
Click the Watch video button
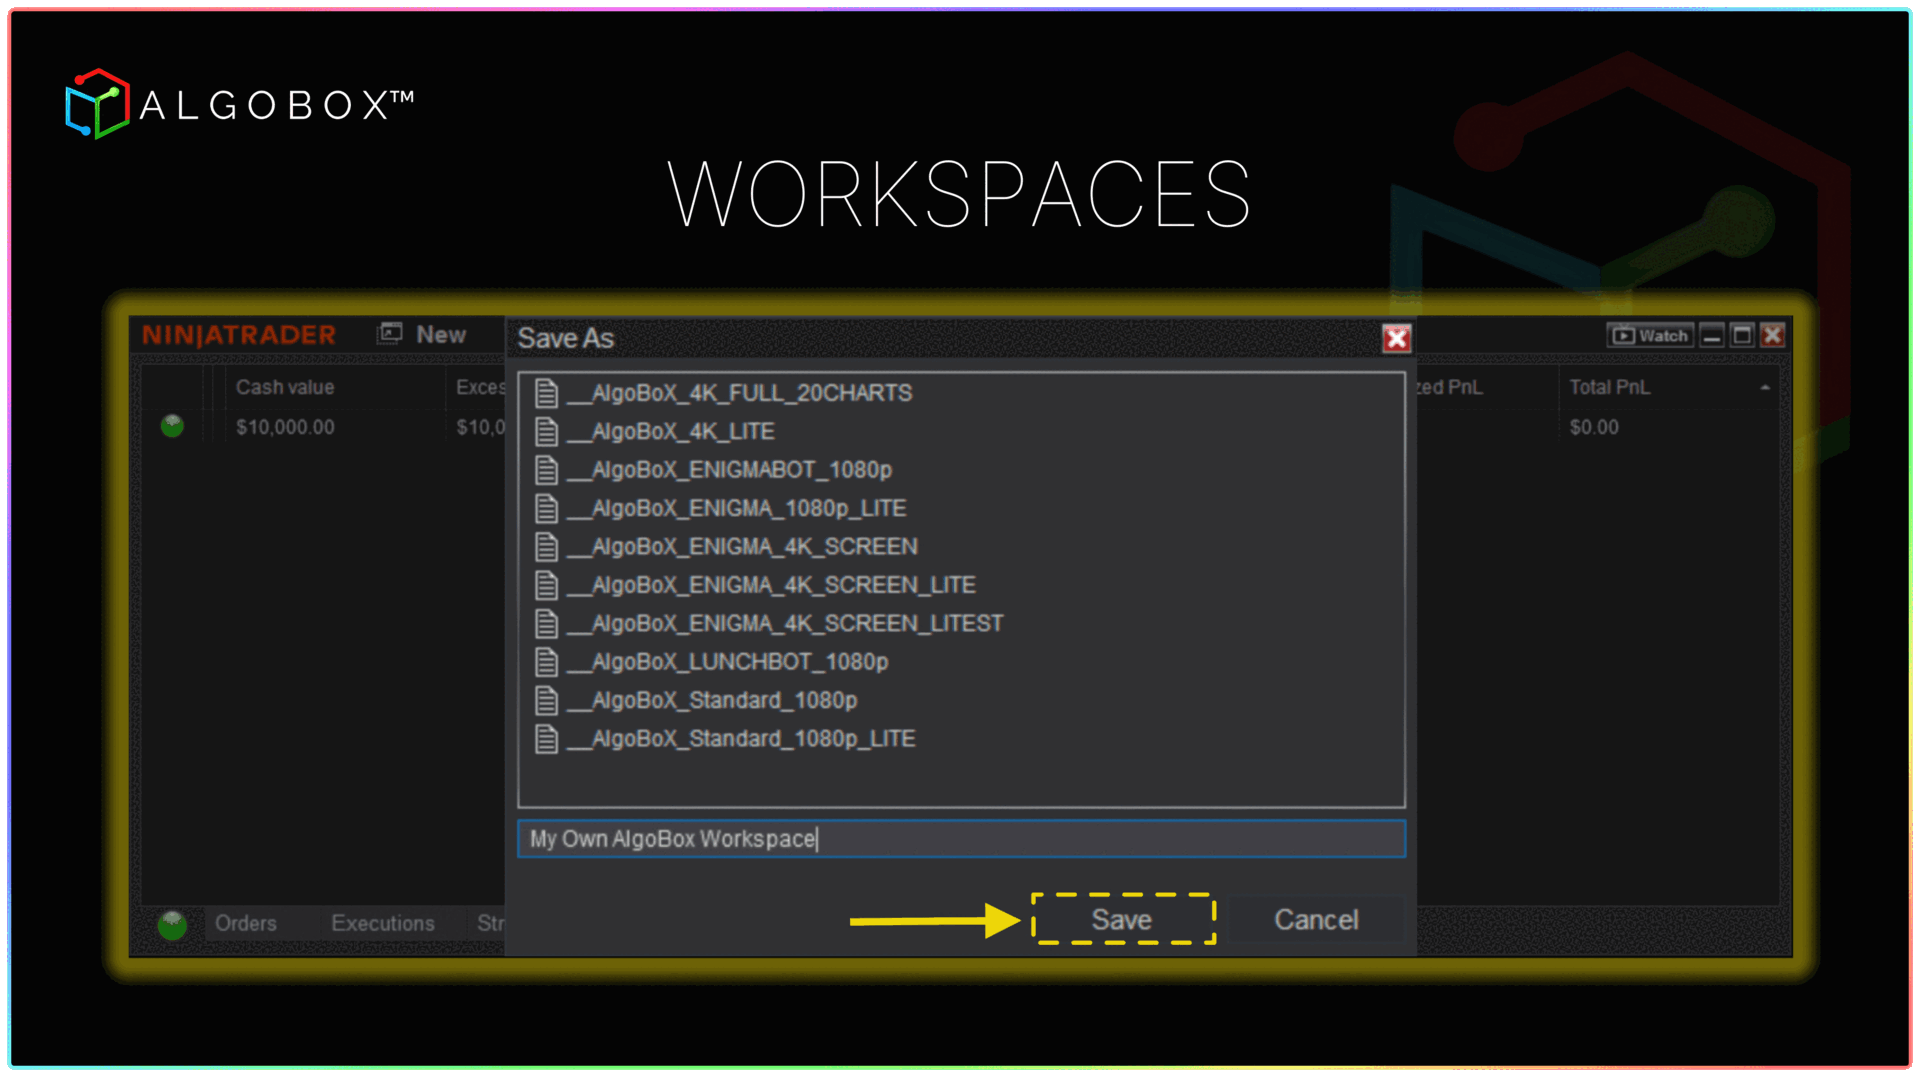(1650, 336)
